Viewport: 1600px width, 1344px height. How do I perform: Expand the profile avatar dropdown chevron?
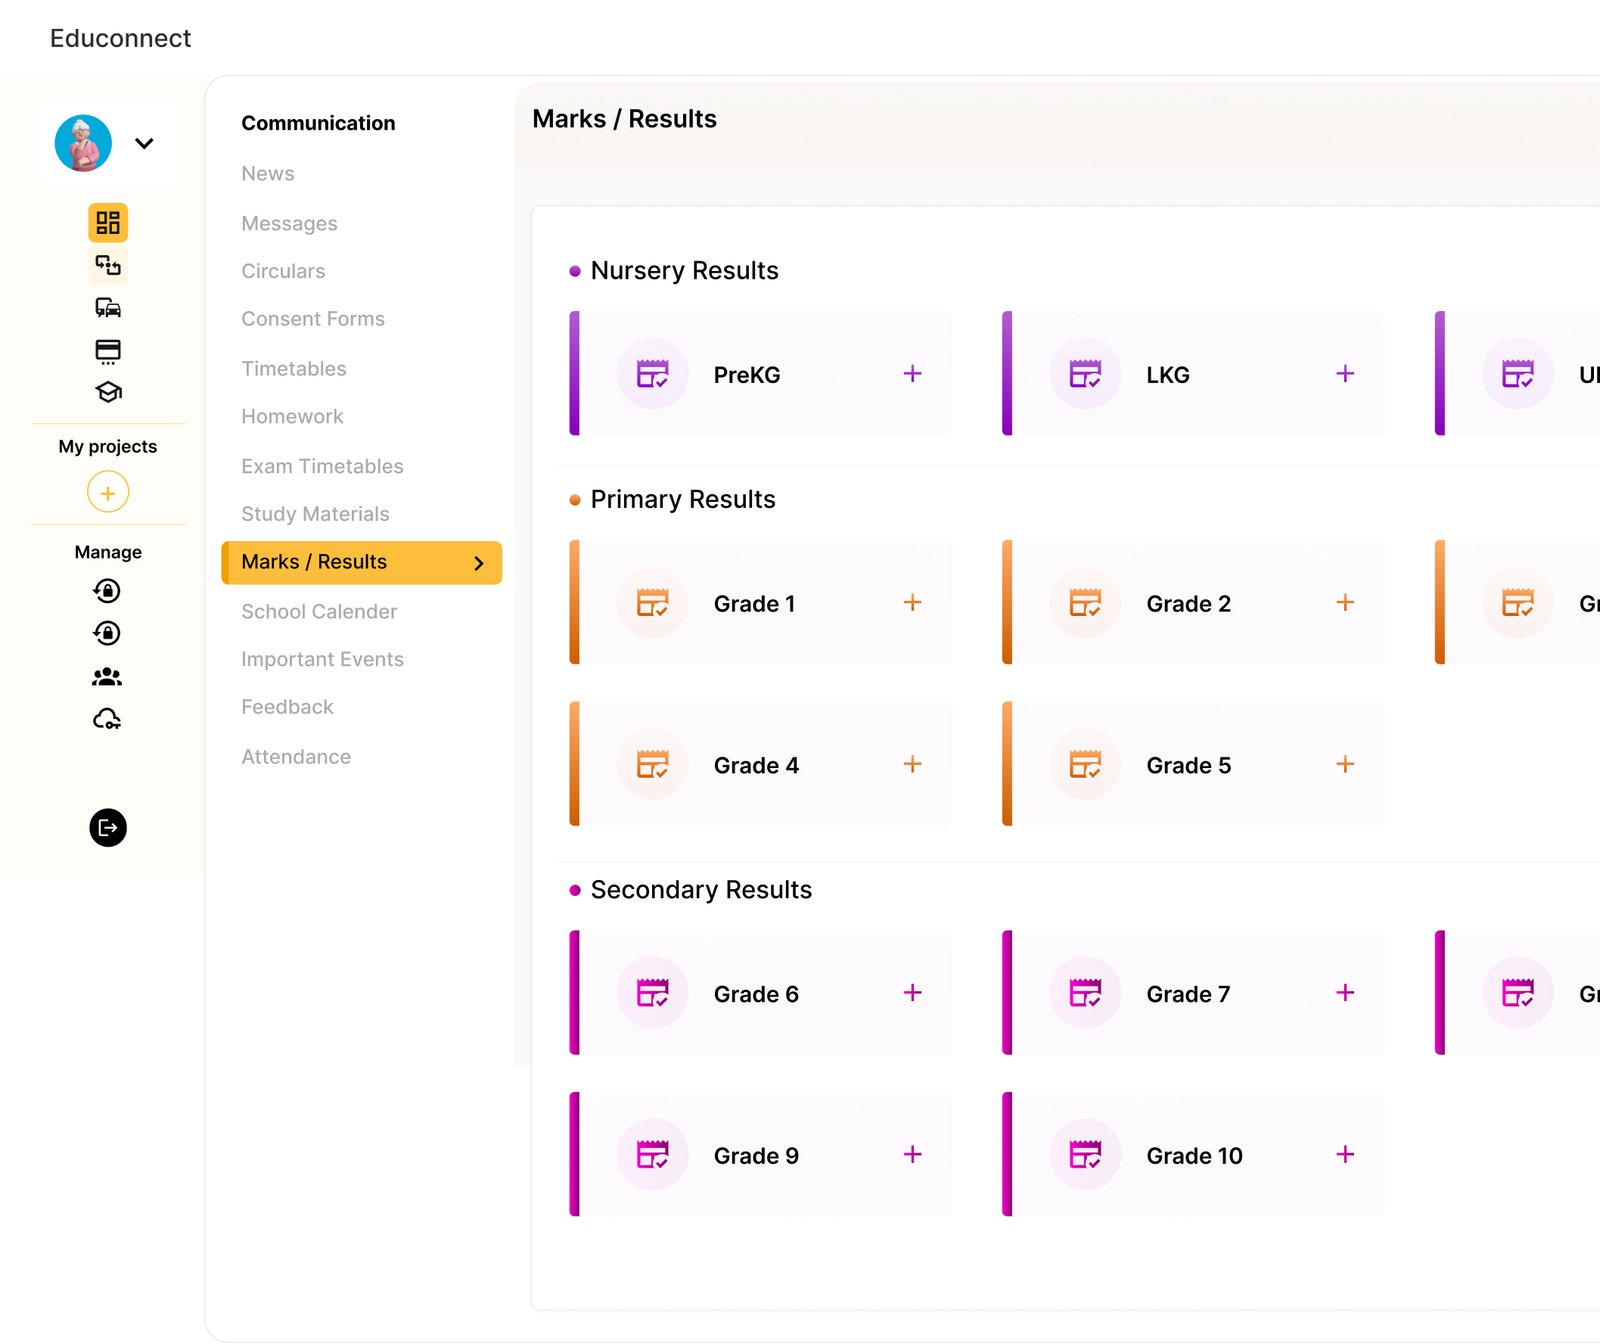146,143
